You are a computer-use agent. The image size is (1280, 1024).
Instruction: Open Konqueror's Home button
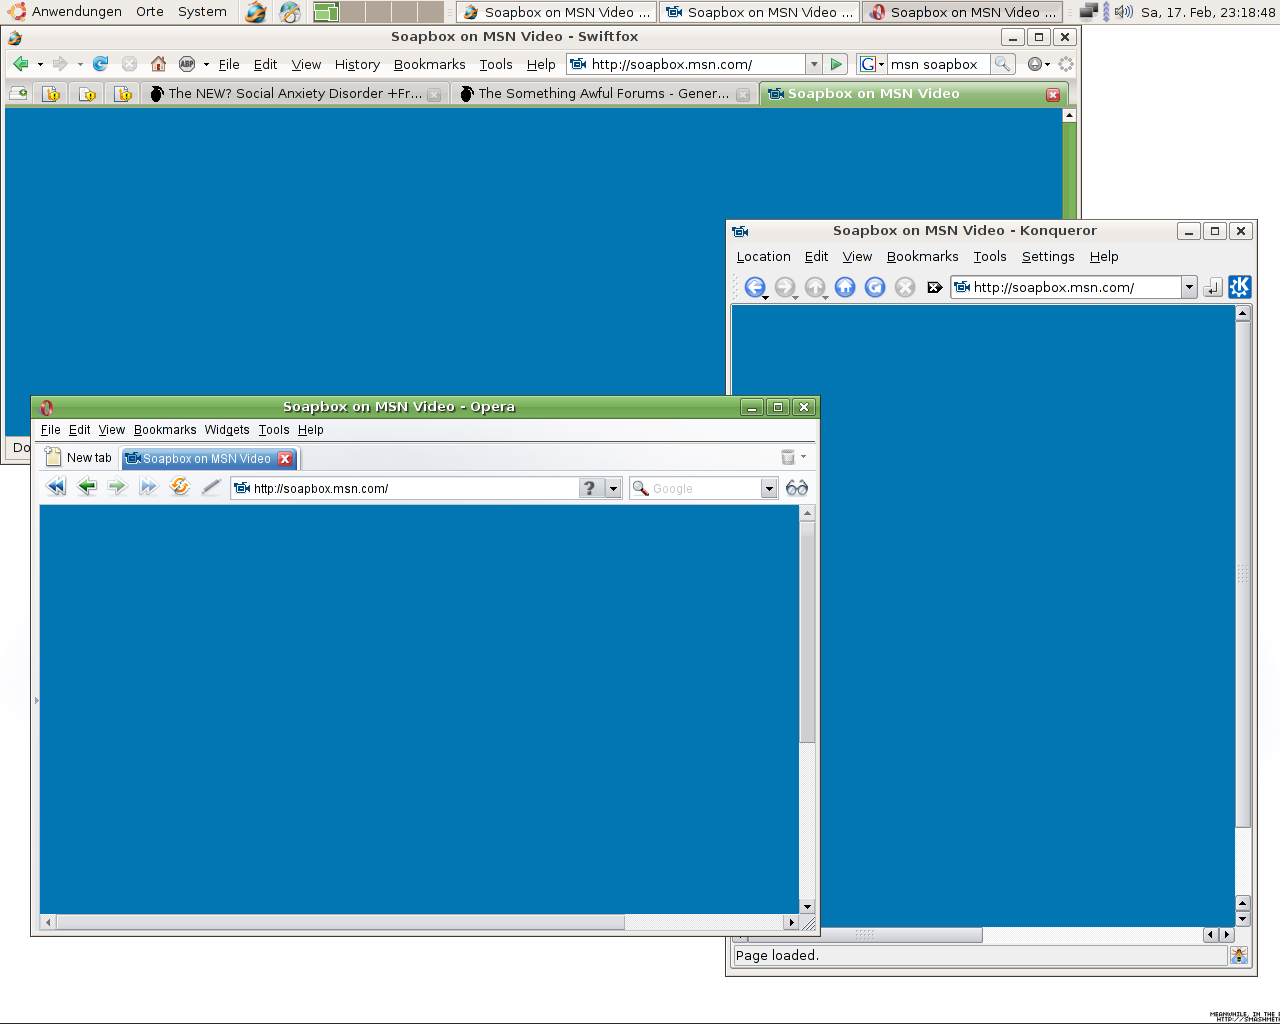point(845,287)
